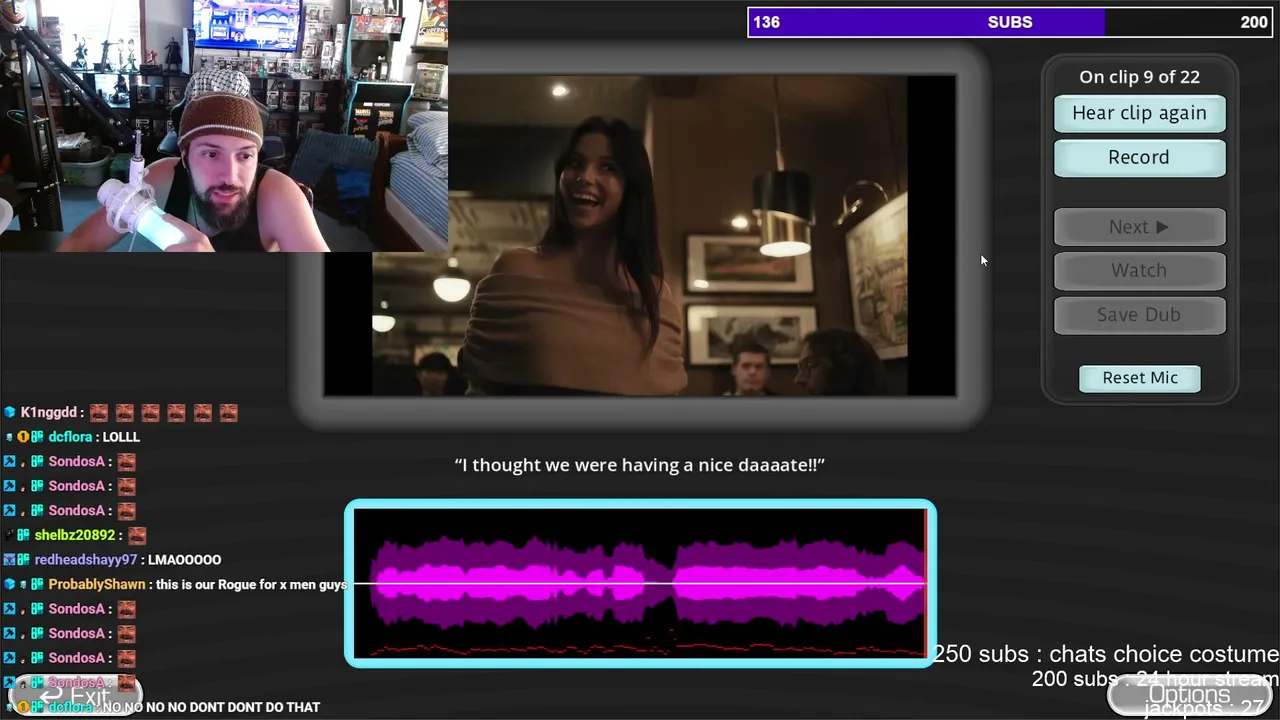Go to the next clip with Next
The image size is (1280, 720).
tap(1139, 227)
